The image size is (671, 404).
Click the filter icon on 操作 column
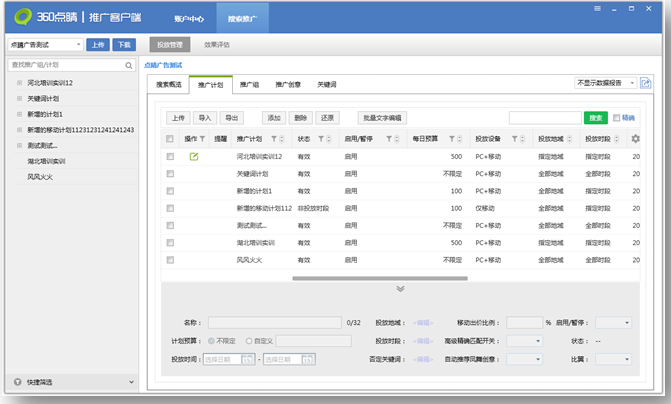click(202, 139)
